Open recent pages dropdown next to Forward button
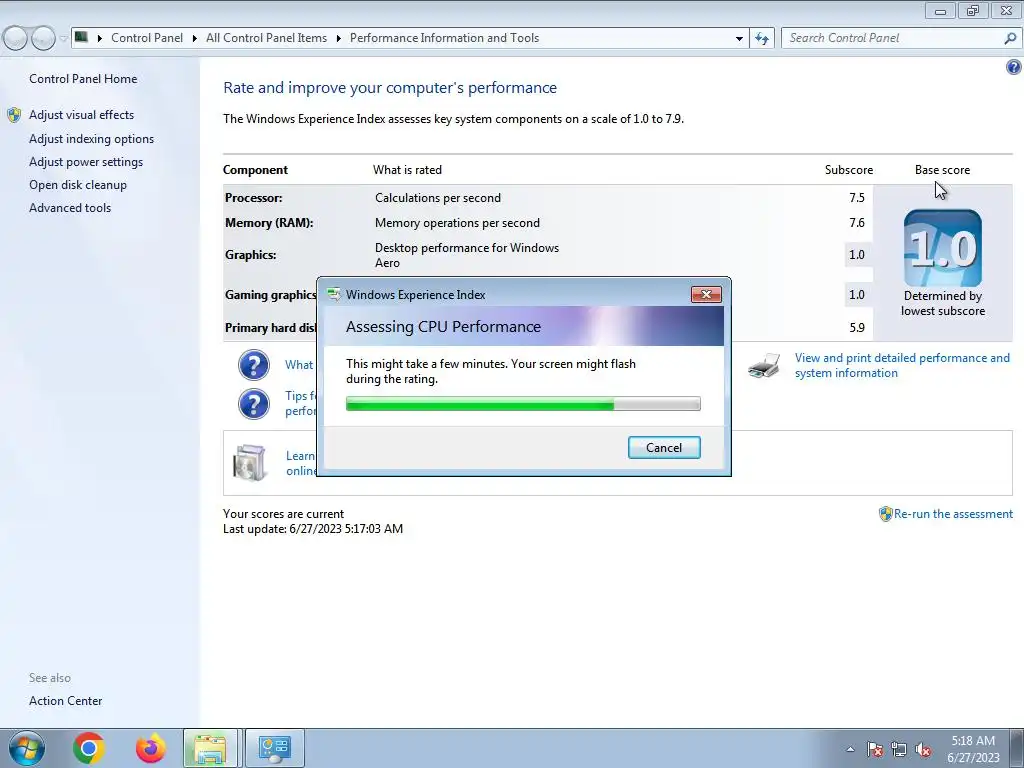Image resolution: width=1024 pixels, height=768 pixels. pyautogui.click(x=63, y=38)
